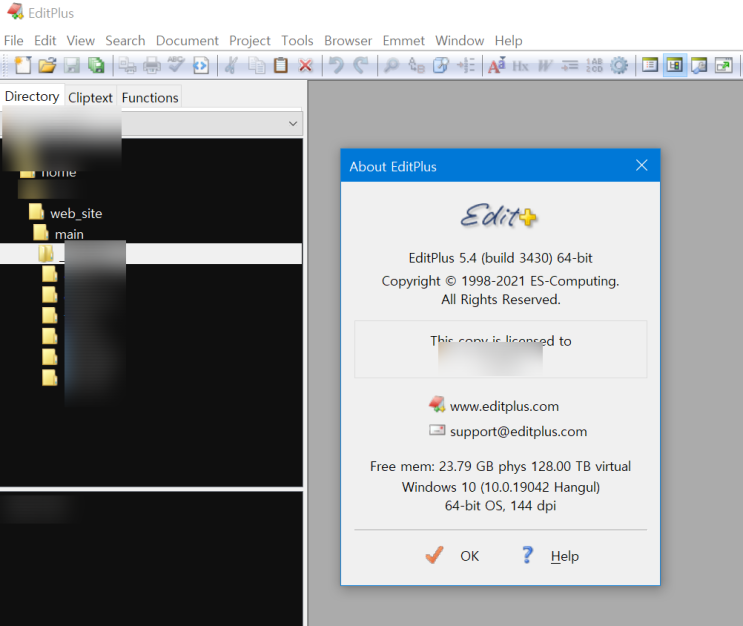Click the Go to Line icon
Viewport: 743px width, 626px height.
coord(465,65)
